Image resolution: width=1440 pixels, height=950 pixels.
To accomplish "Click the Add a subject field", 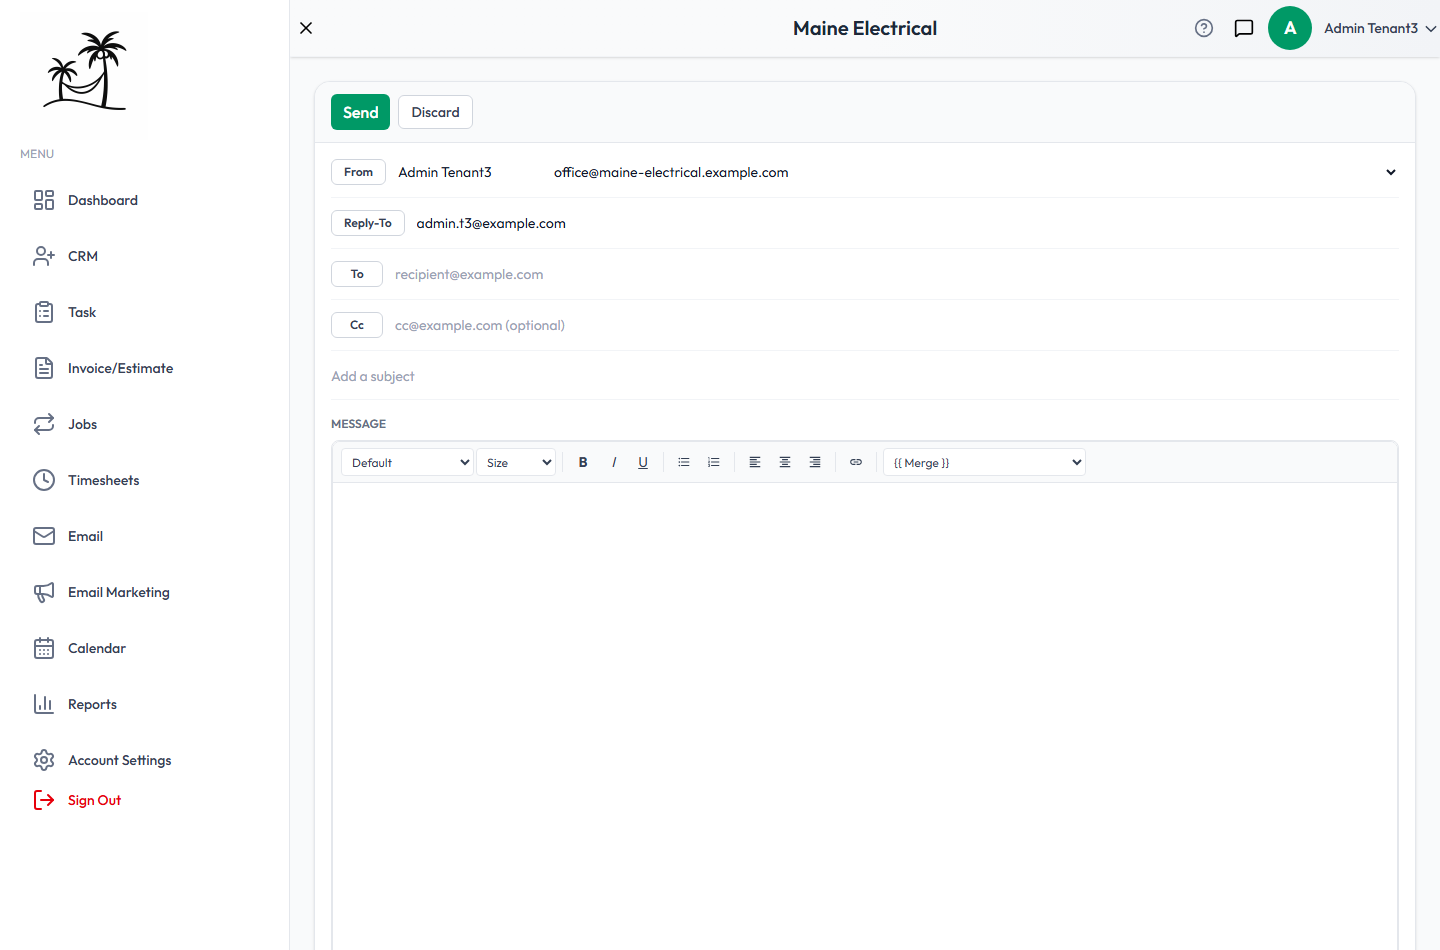I will (x=865, y=376).
